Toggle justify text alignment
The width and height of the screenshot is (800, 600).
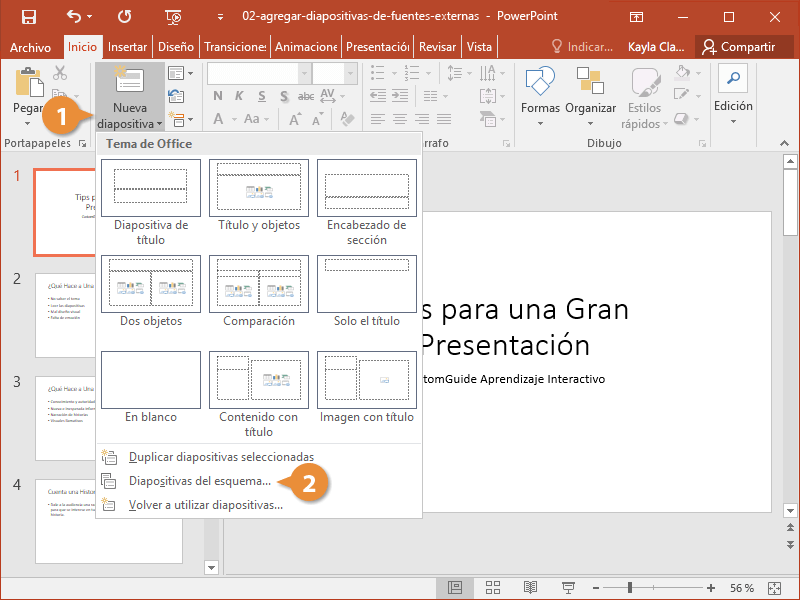(444, 119)
